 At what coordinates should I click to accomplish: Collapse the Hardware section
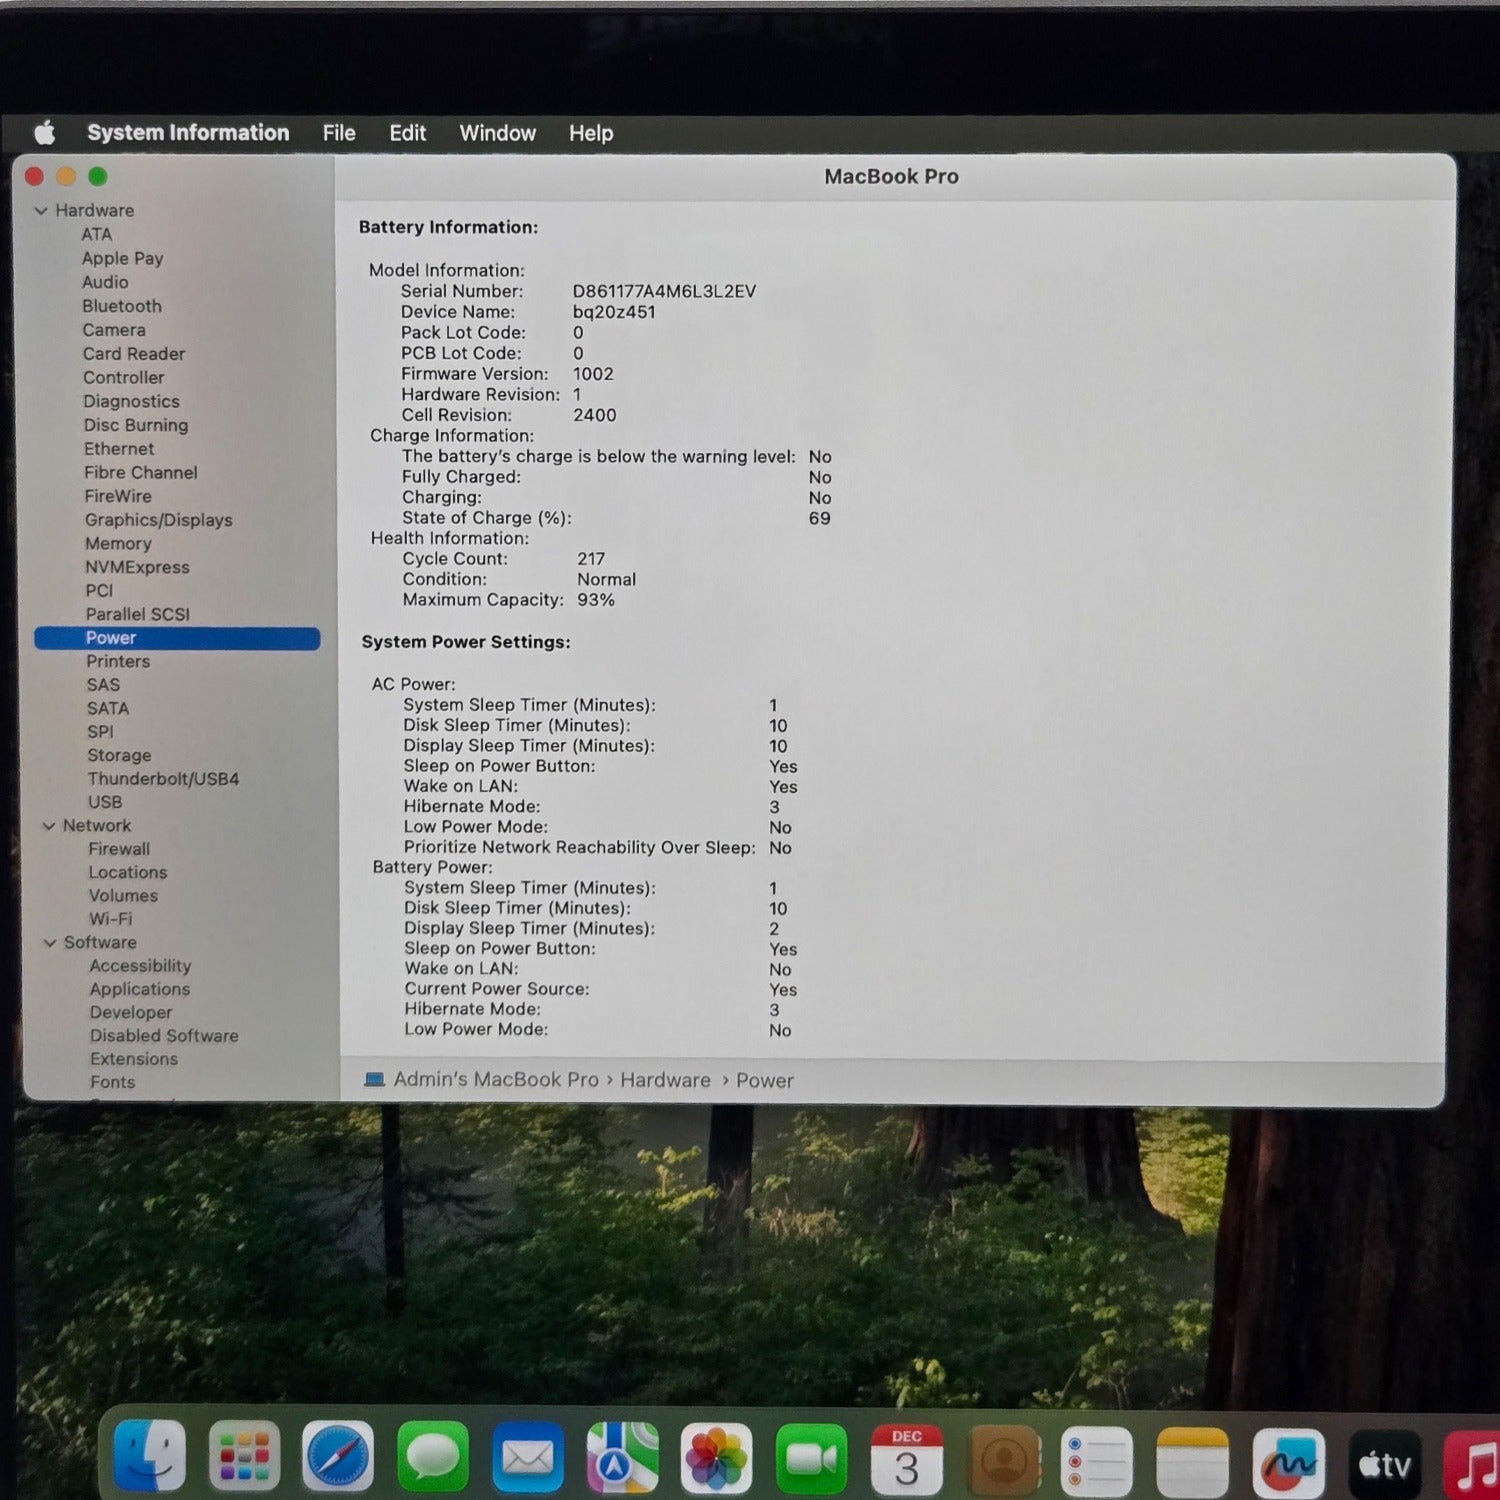41,211
